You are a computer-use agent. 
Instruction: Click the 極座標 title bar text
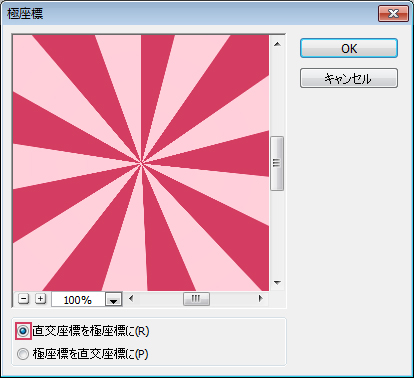[25, 14]
